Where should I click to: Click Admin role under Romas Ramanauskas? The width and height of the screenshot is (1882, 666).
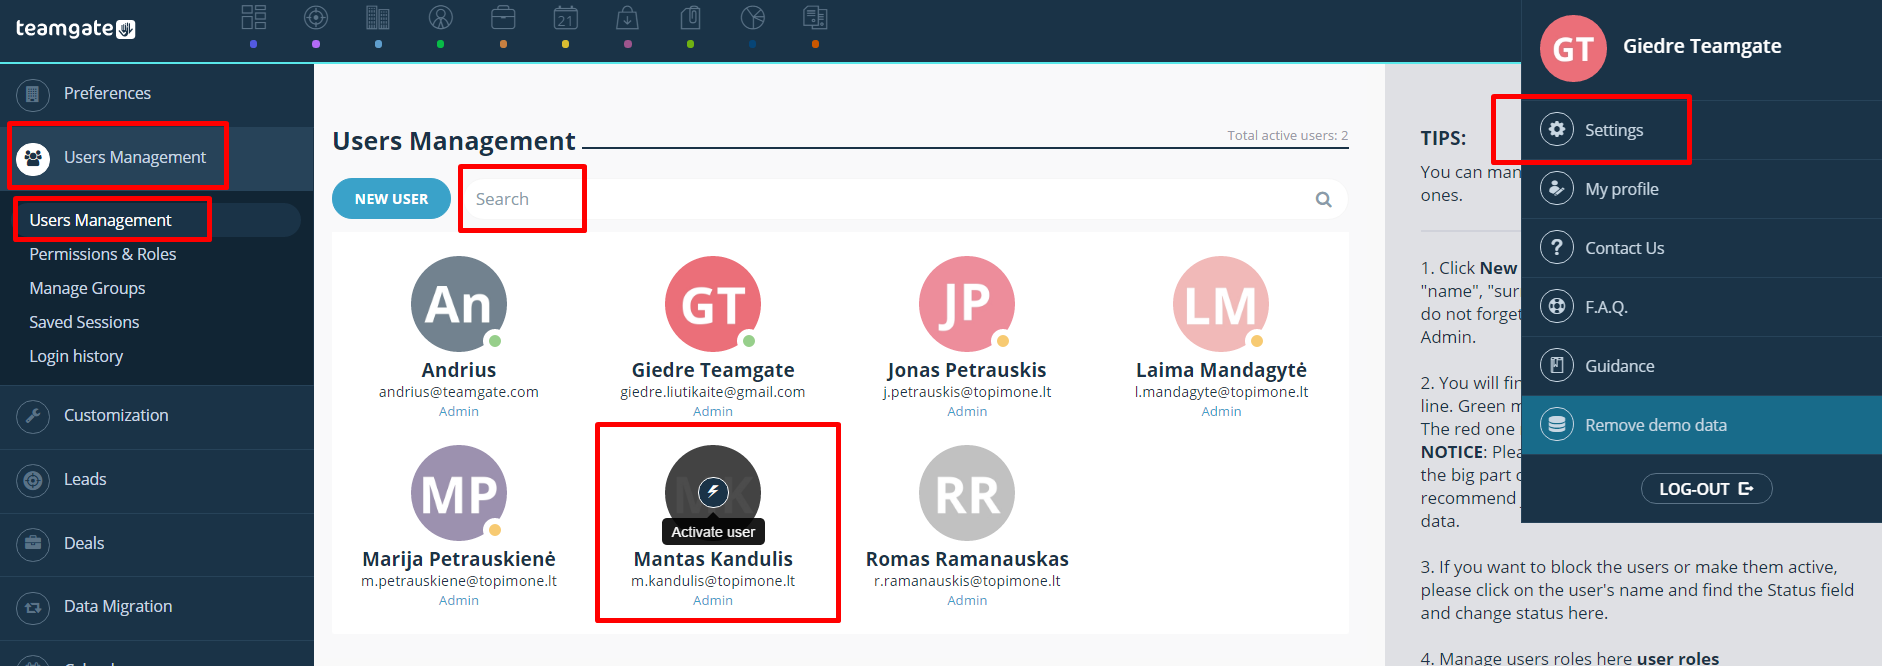(x=967, y=600)
